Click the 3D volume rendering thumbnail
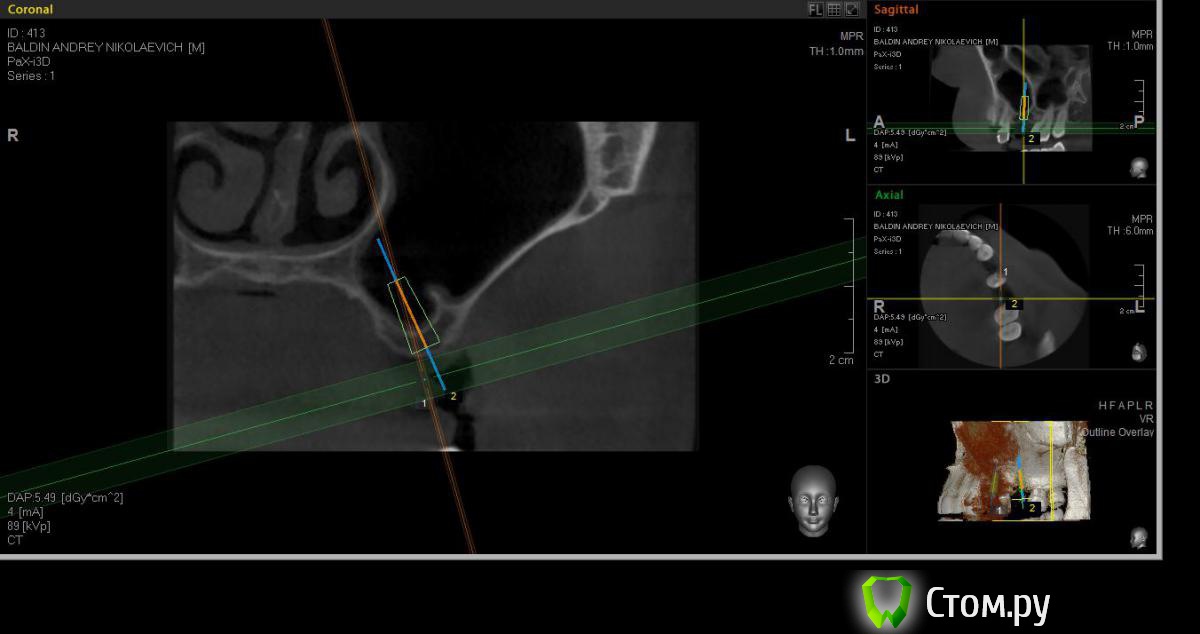The width and height of the screenshot is (1200, 634). (x=1013, y=471)
